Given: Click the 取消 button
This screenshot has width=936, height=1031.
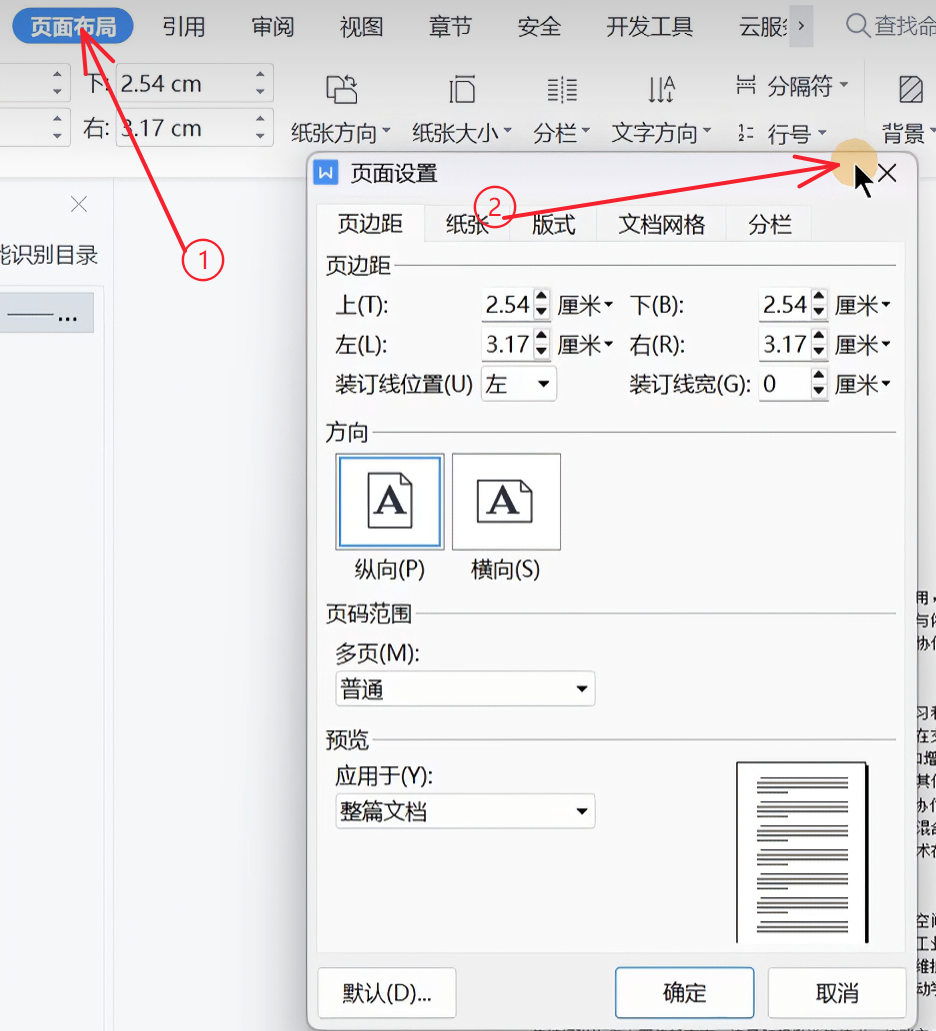Looking at the screenshot, I should [x=837, y=992].
